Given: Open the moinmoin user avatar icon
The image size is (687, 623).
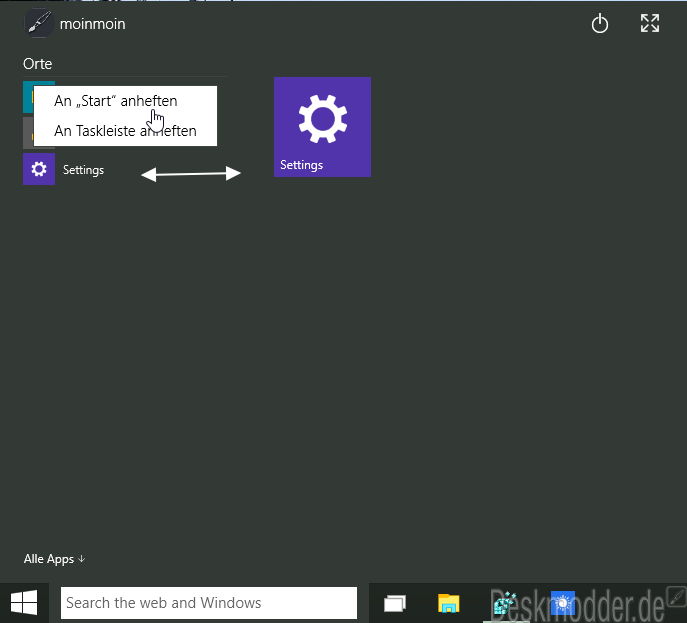Looking at the screenshot, I should tap(39, 24).
